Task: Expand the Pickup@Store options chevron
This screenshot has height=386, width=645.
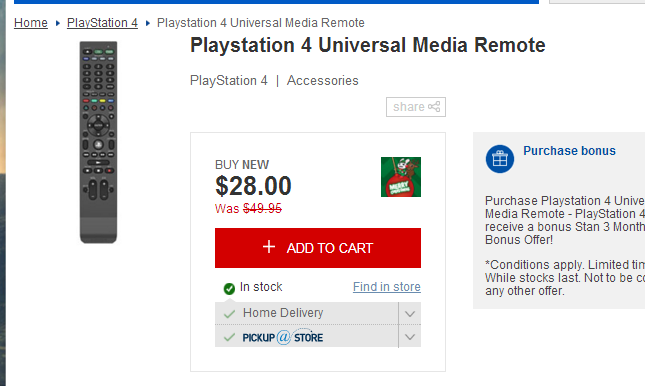Action: [x=410, y=337]
